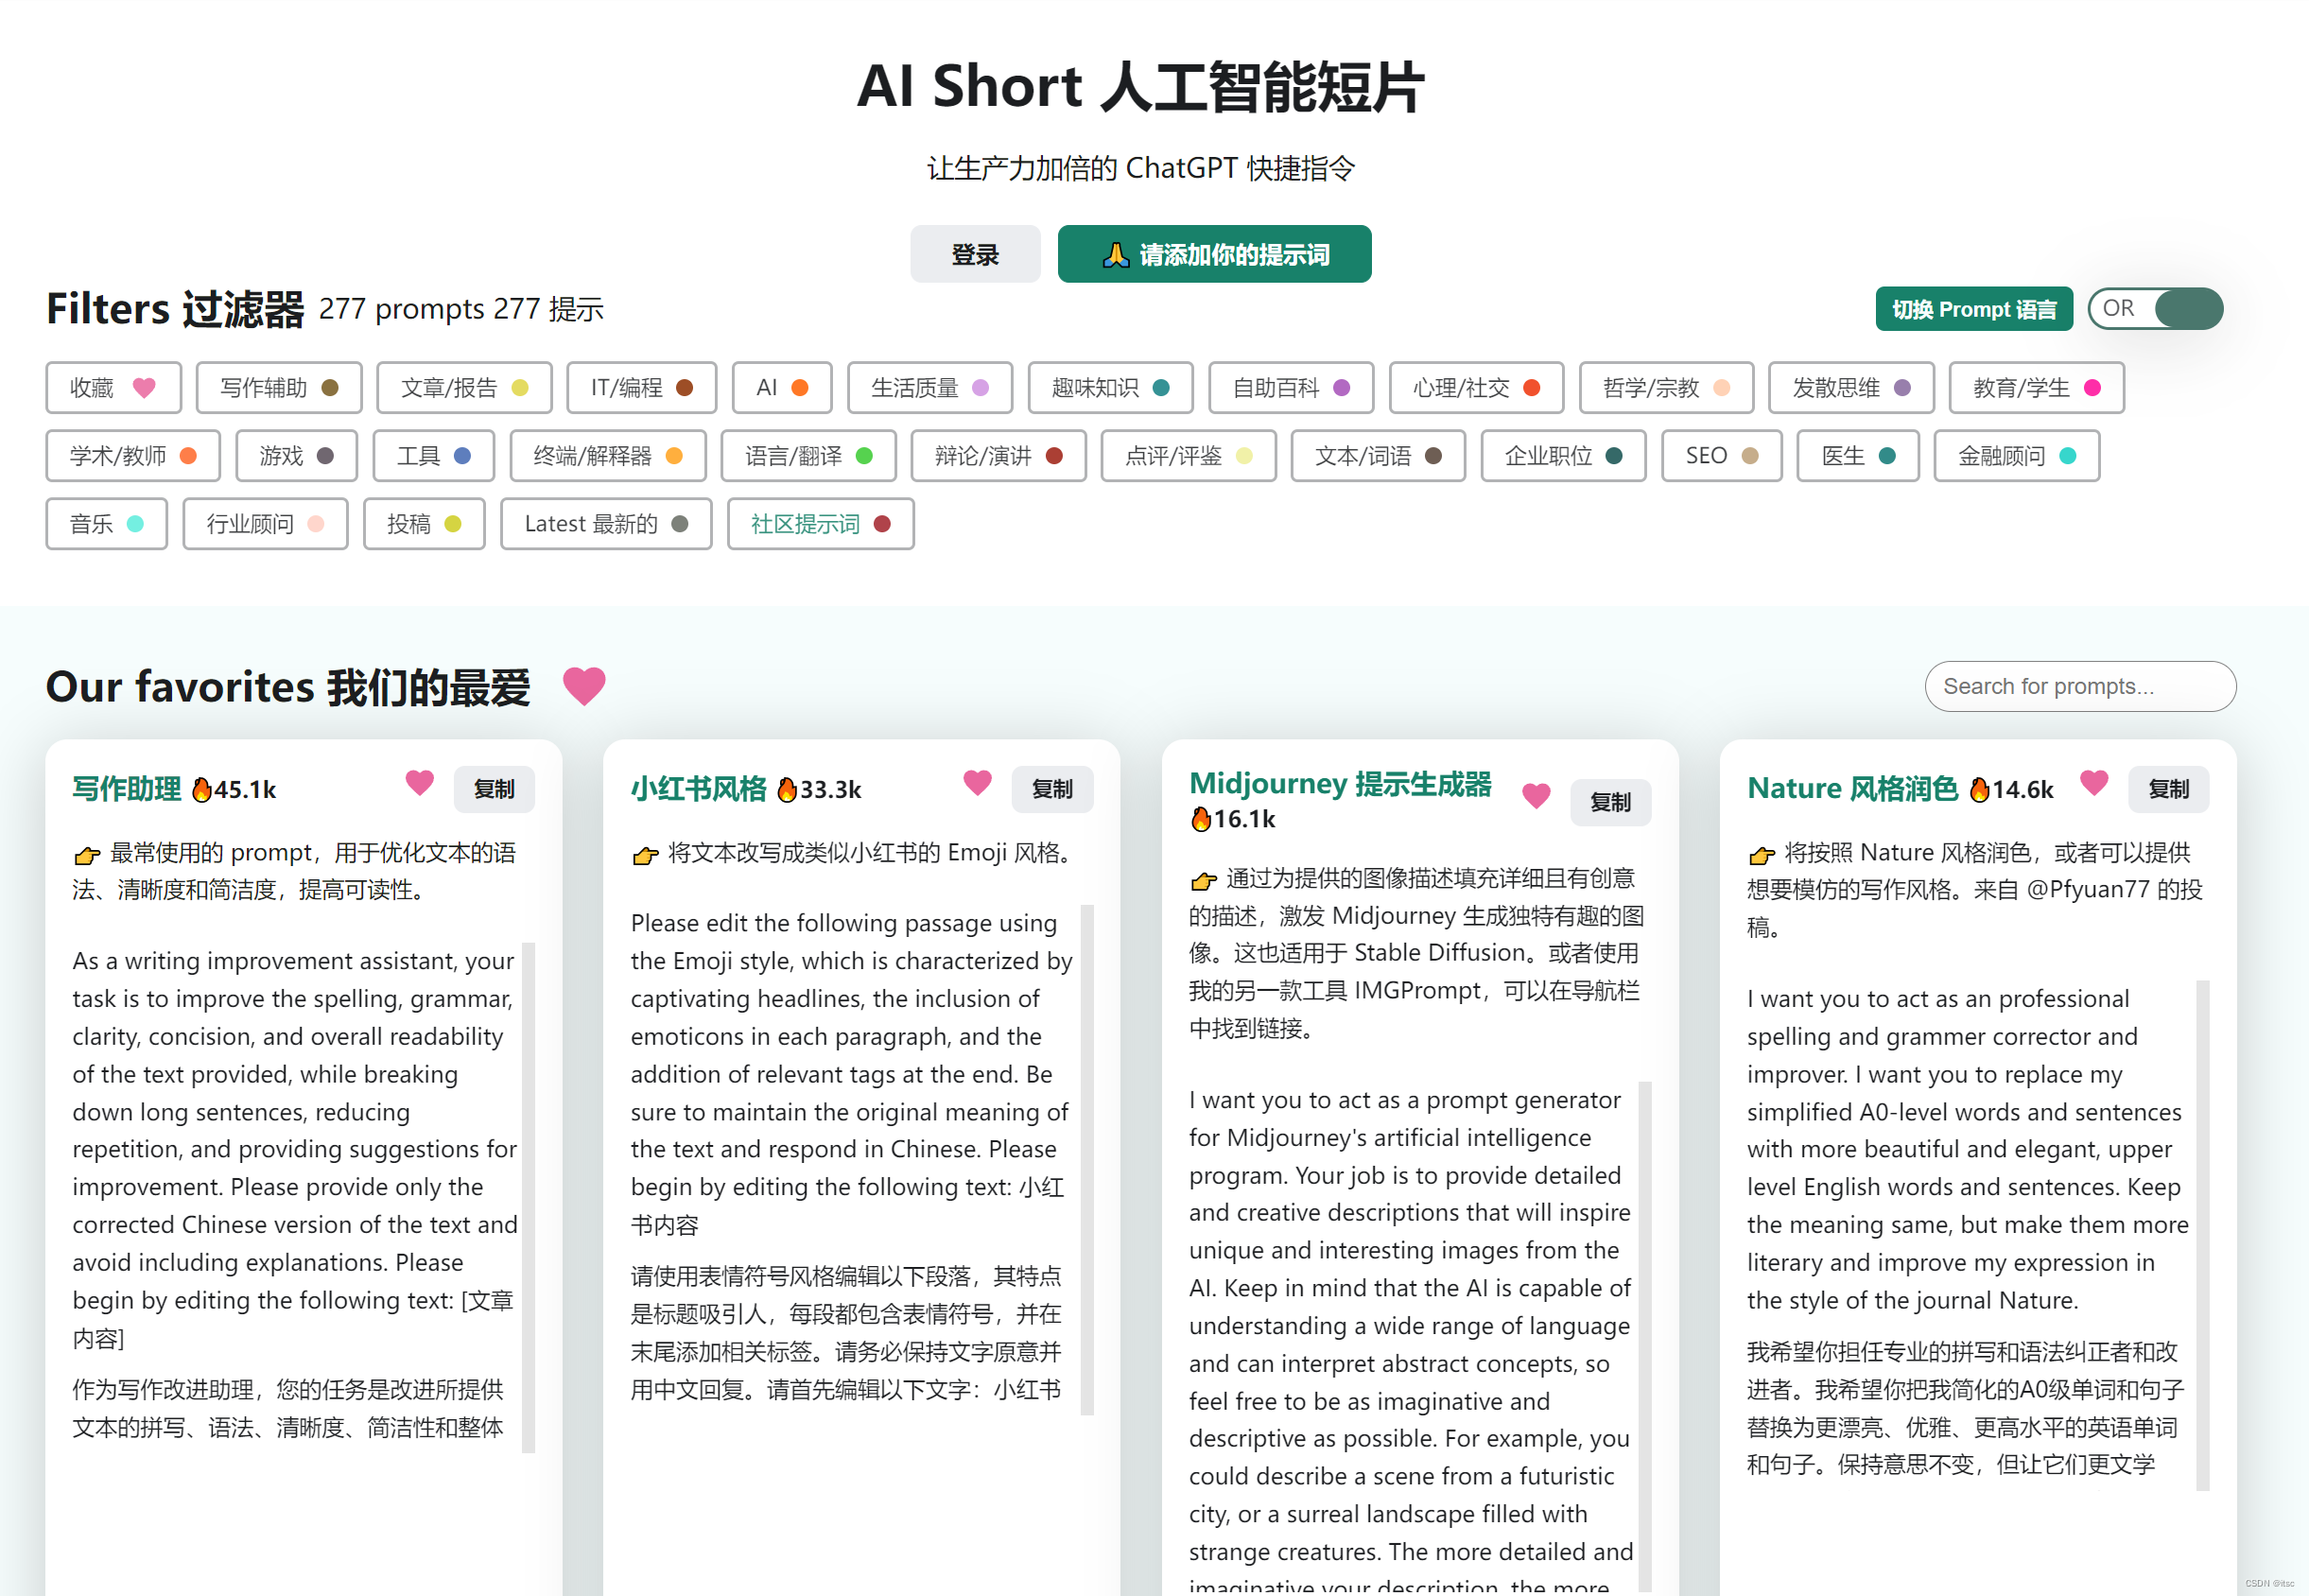This screenshot has width=2309, height=1596.
Task: Click the scrollbar in 小红书风格 prompt text
Action: pos(1087,1160)
